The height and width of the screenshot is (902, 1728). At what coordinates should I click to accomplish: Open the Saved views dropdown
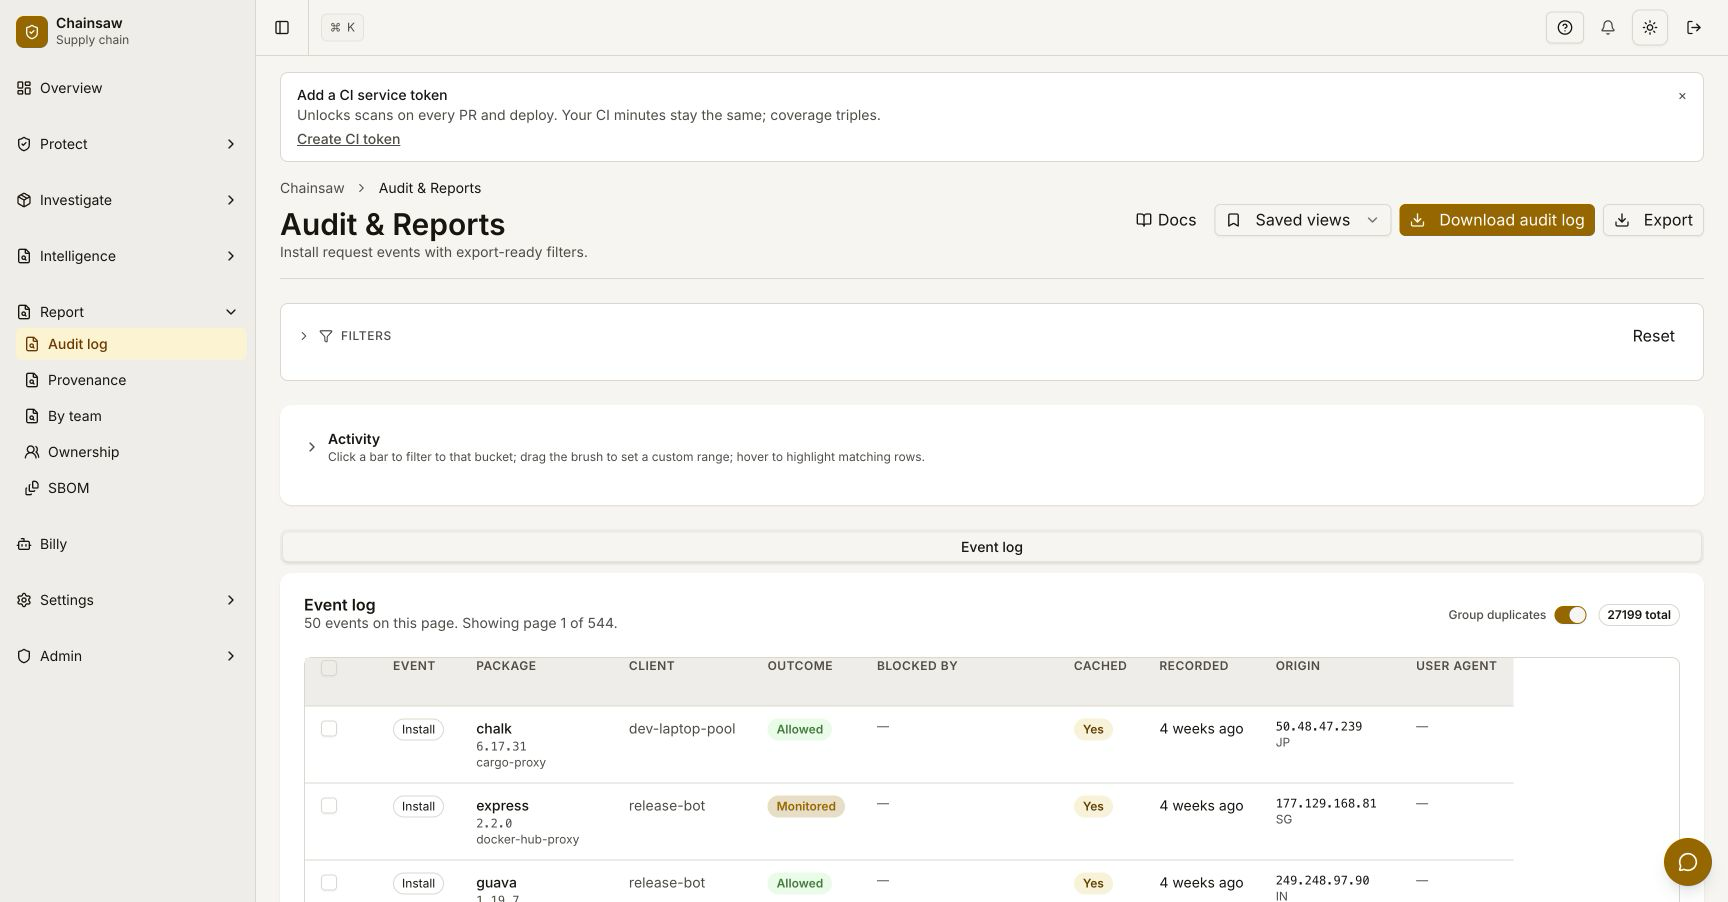[1302, 220]
